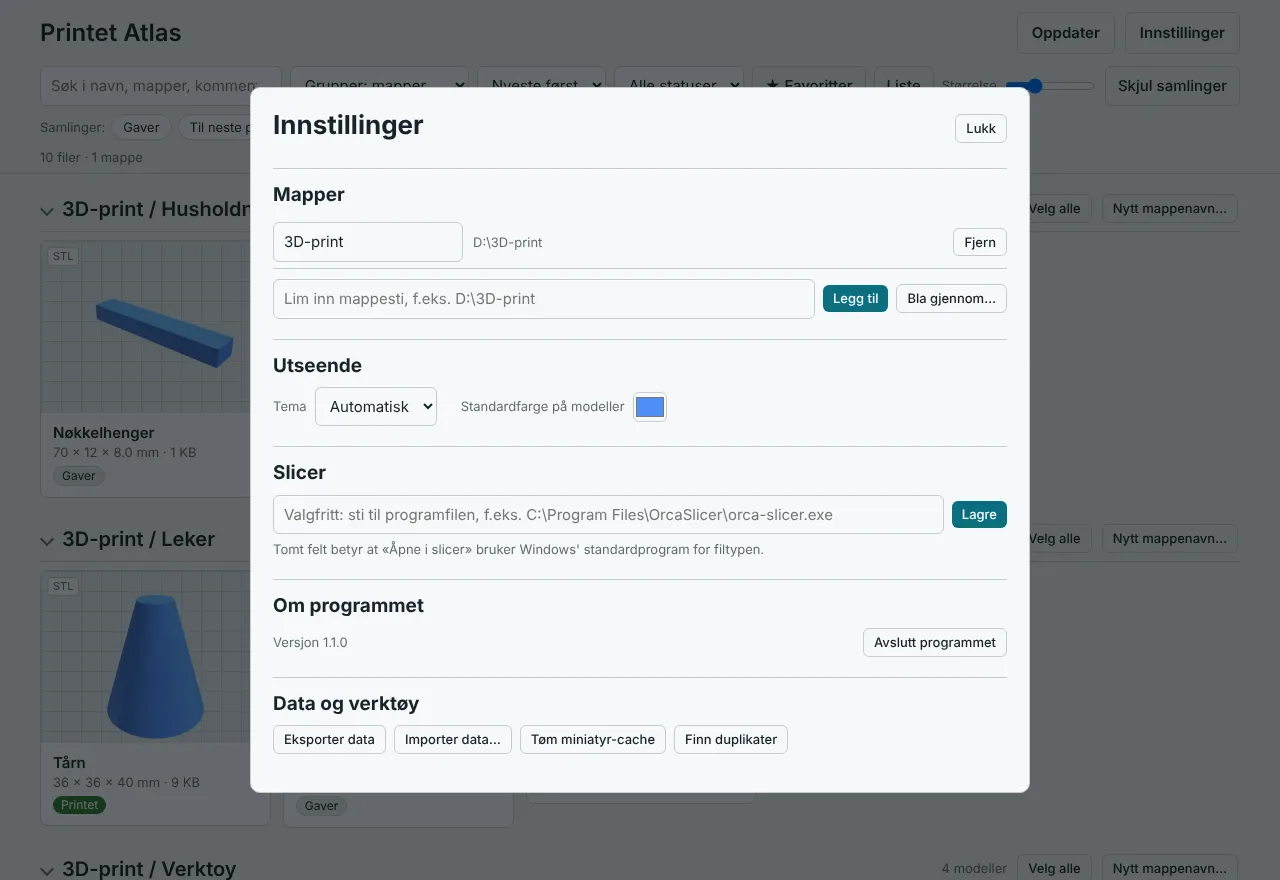The width and height of the screenshot is (1280, 880).
Task: Click Nytt mappenavn for Husholdning group
Action: (x=1170, y=209)
